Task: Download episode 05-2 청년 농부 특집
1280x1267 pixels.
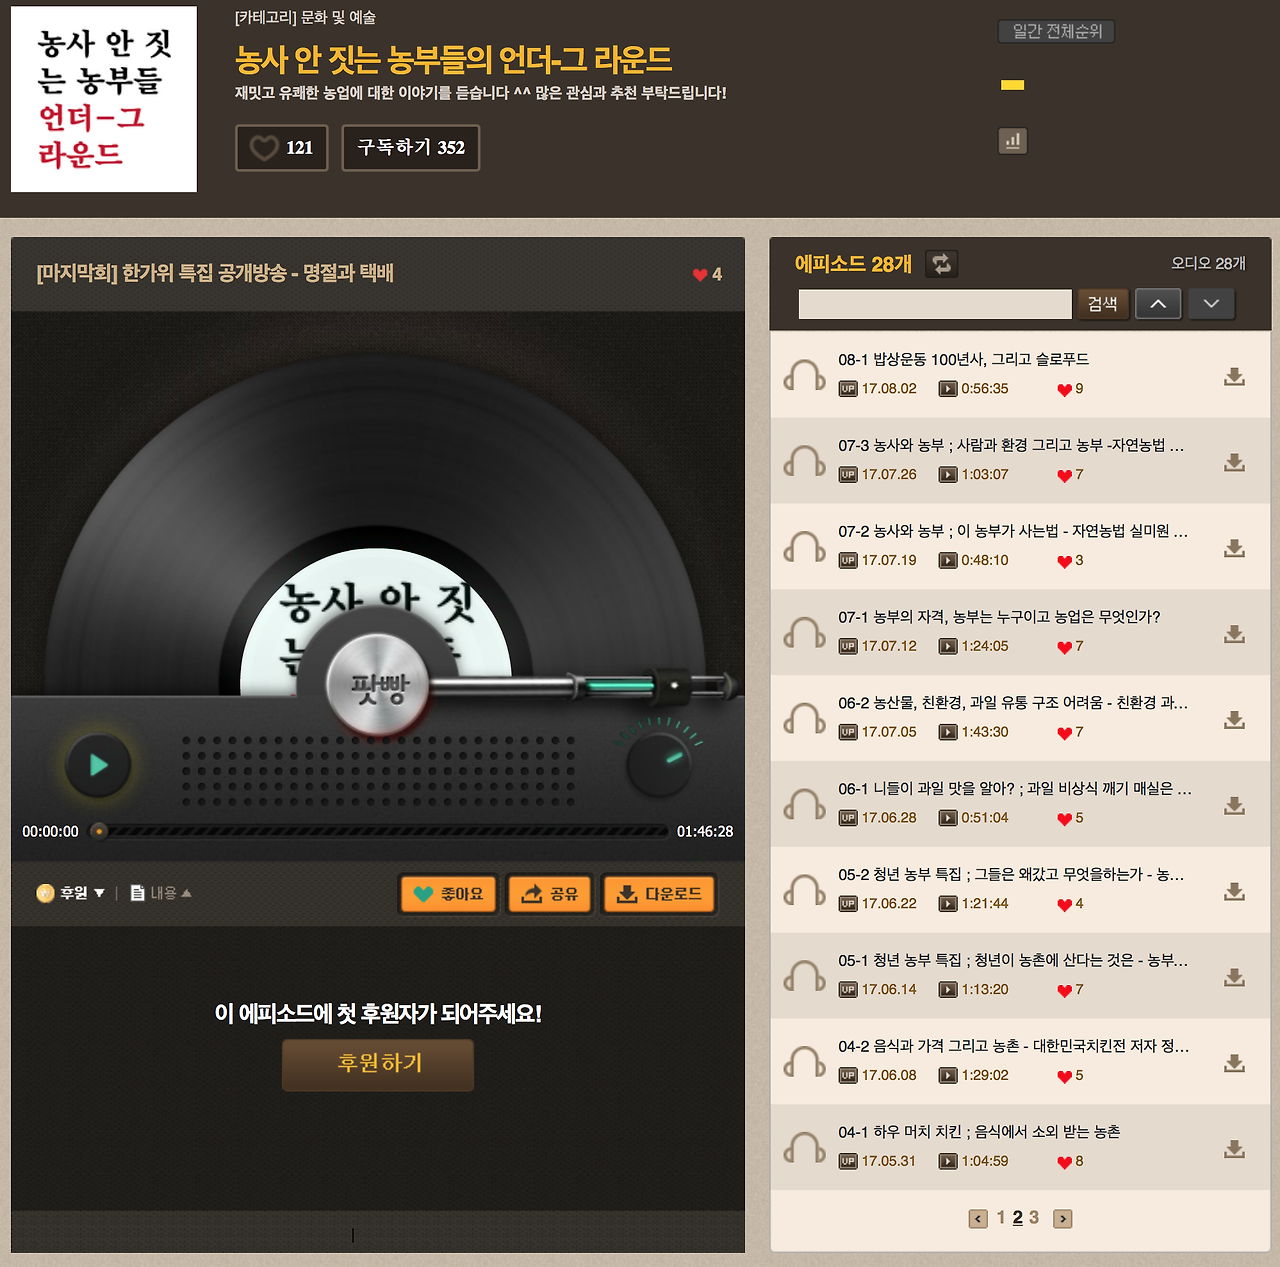Action: point(1235,891)
